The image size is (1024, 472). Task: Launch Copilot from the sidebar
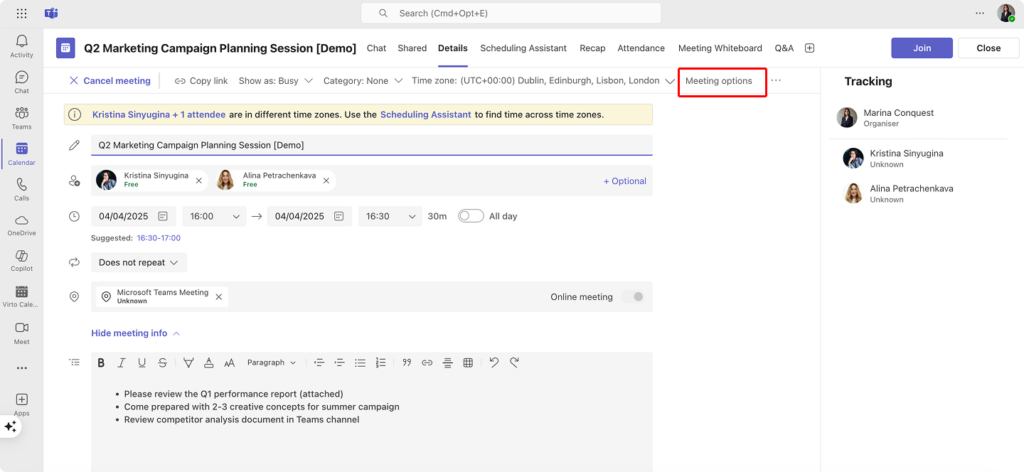22,260
